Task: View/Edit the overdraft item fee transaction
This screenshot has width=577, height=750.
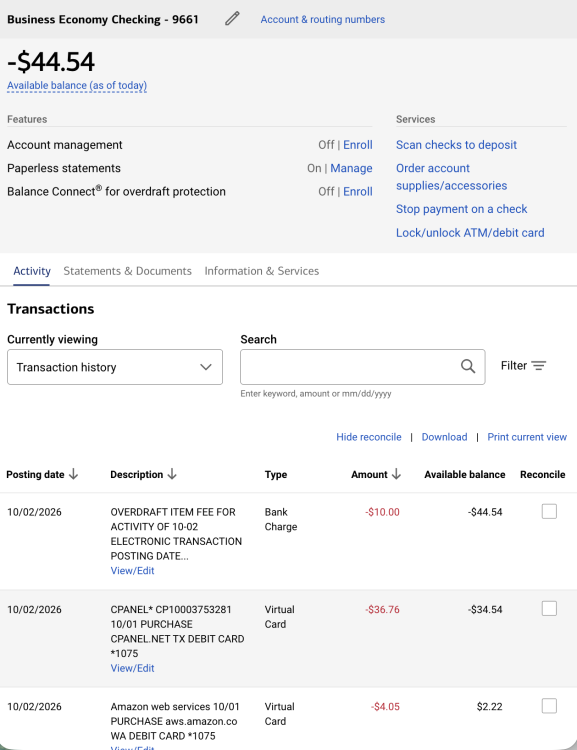Action: (133, 571)
